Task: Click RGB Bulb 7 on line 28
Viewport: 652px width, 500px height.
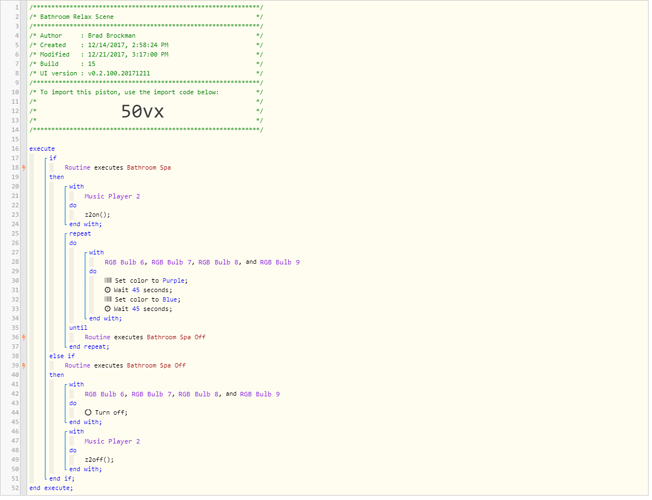Action: pos(171,262)
